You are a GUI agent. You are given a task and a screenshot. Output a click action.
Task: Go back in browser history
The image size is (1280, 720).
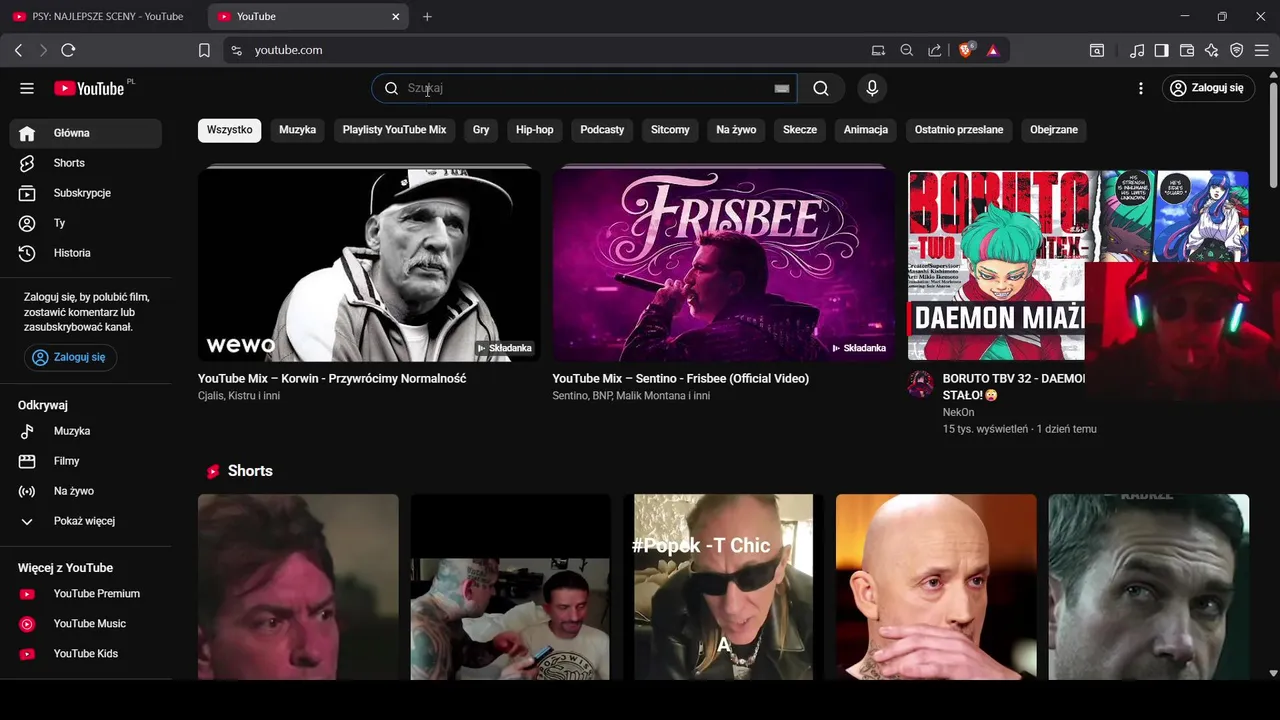(18, 50)
